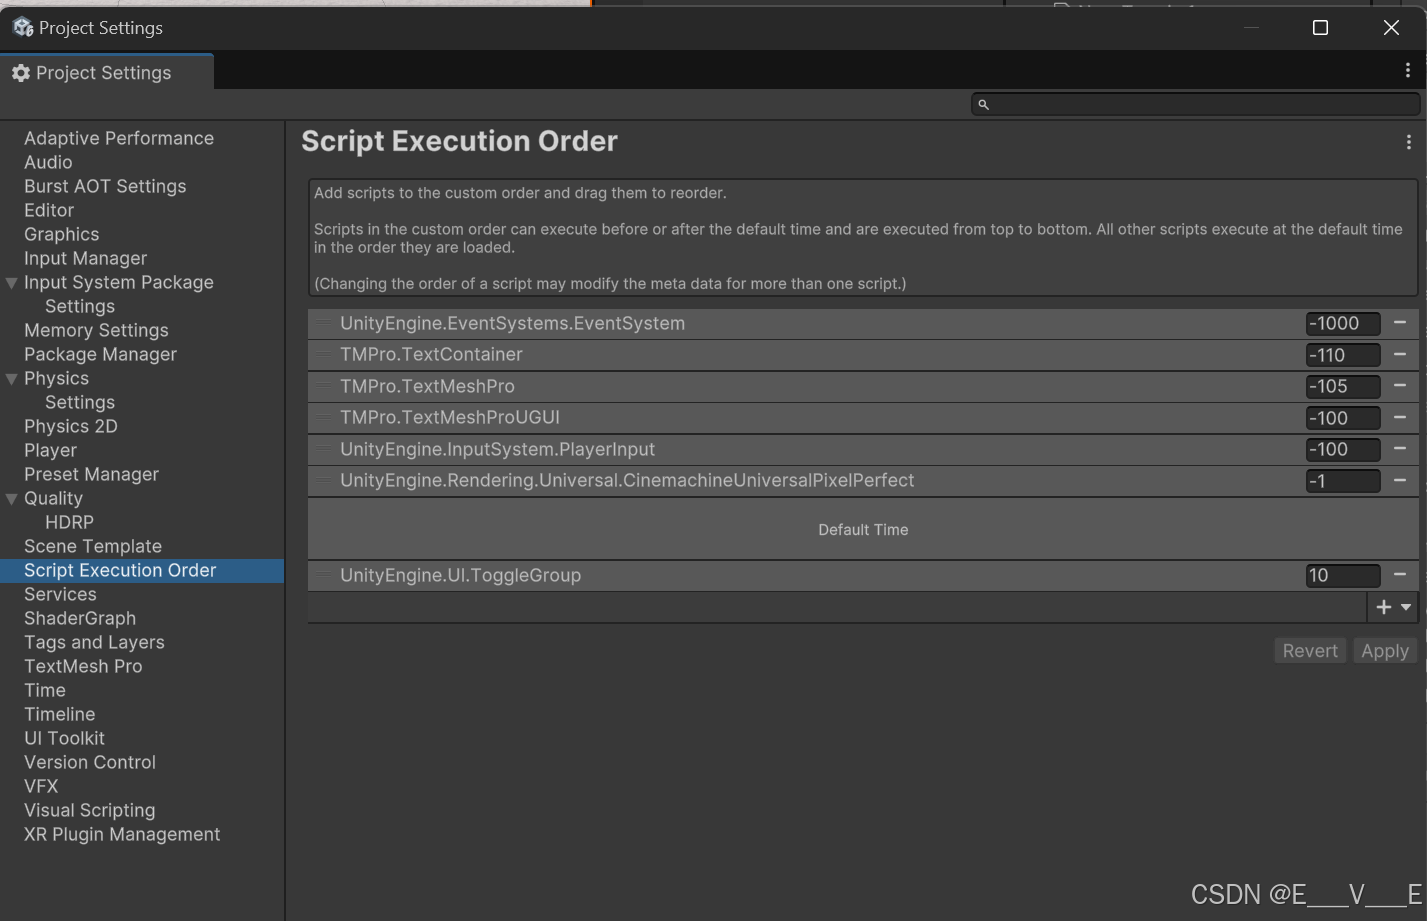Select Settings under Input System Package

coord(80,306)
